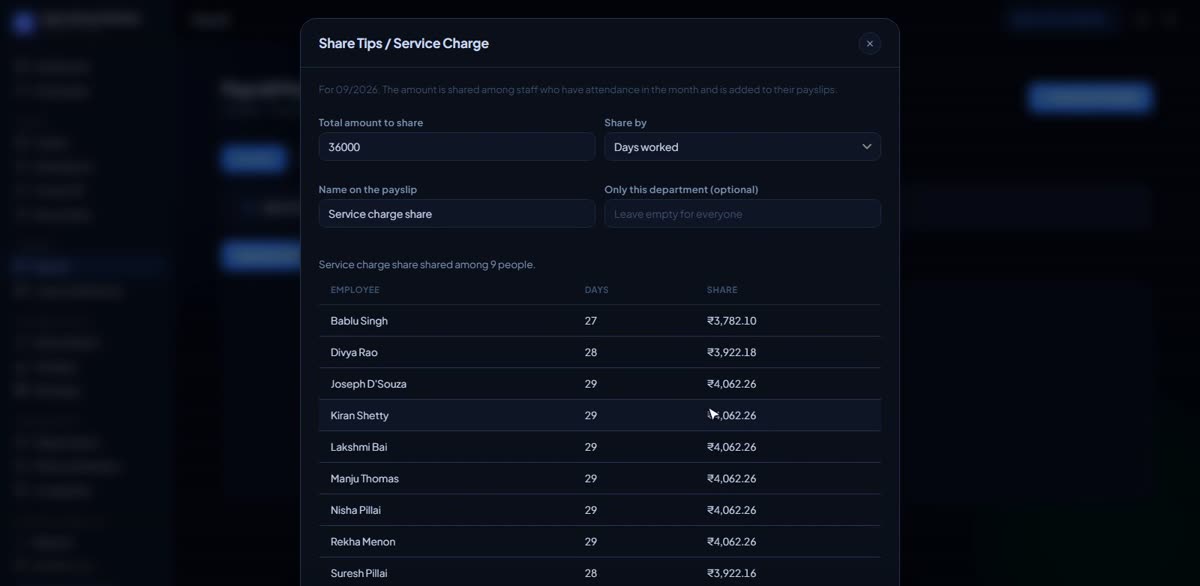The height and width of the screenshot is (586, 1200).
Task: Click Bablu Singh's share ₹3,782.10
Action: tap(732, 321)
